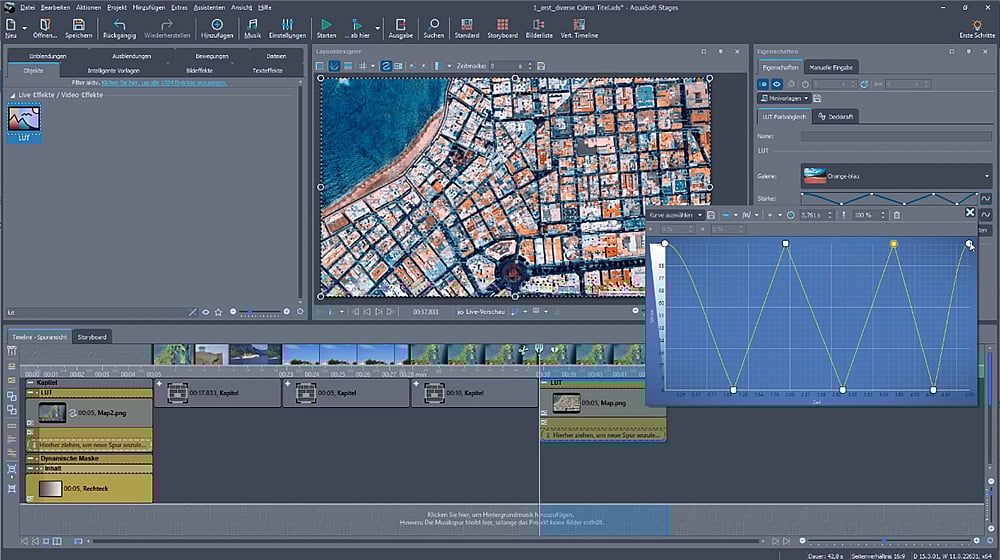Click the Rückgängig undo arrow
This screenshot has width=1000, height=560.
point(119,25)
